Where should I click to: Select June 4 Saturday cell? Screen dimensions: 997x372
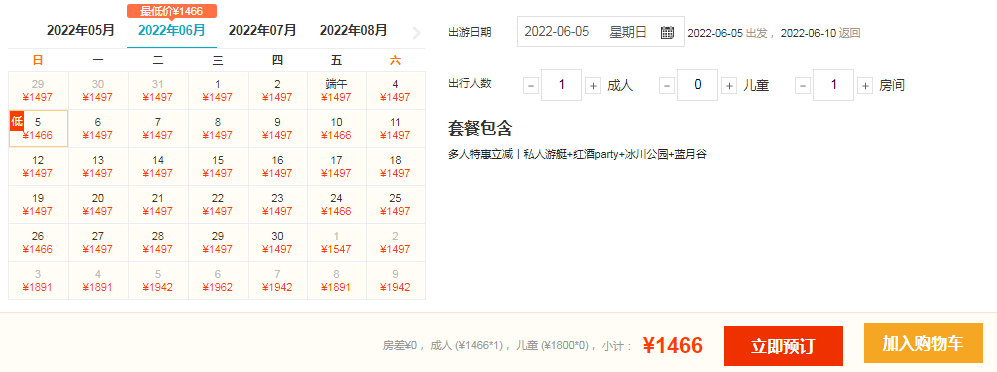(395, 90)
